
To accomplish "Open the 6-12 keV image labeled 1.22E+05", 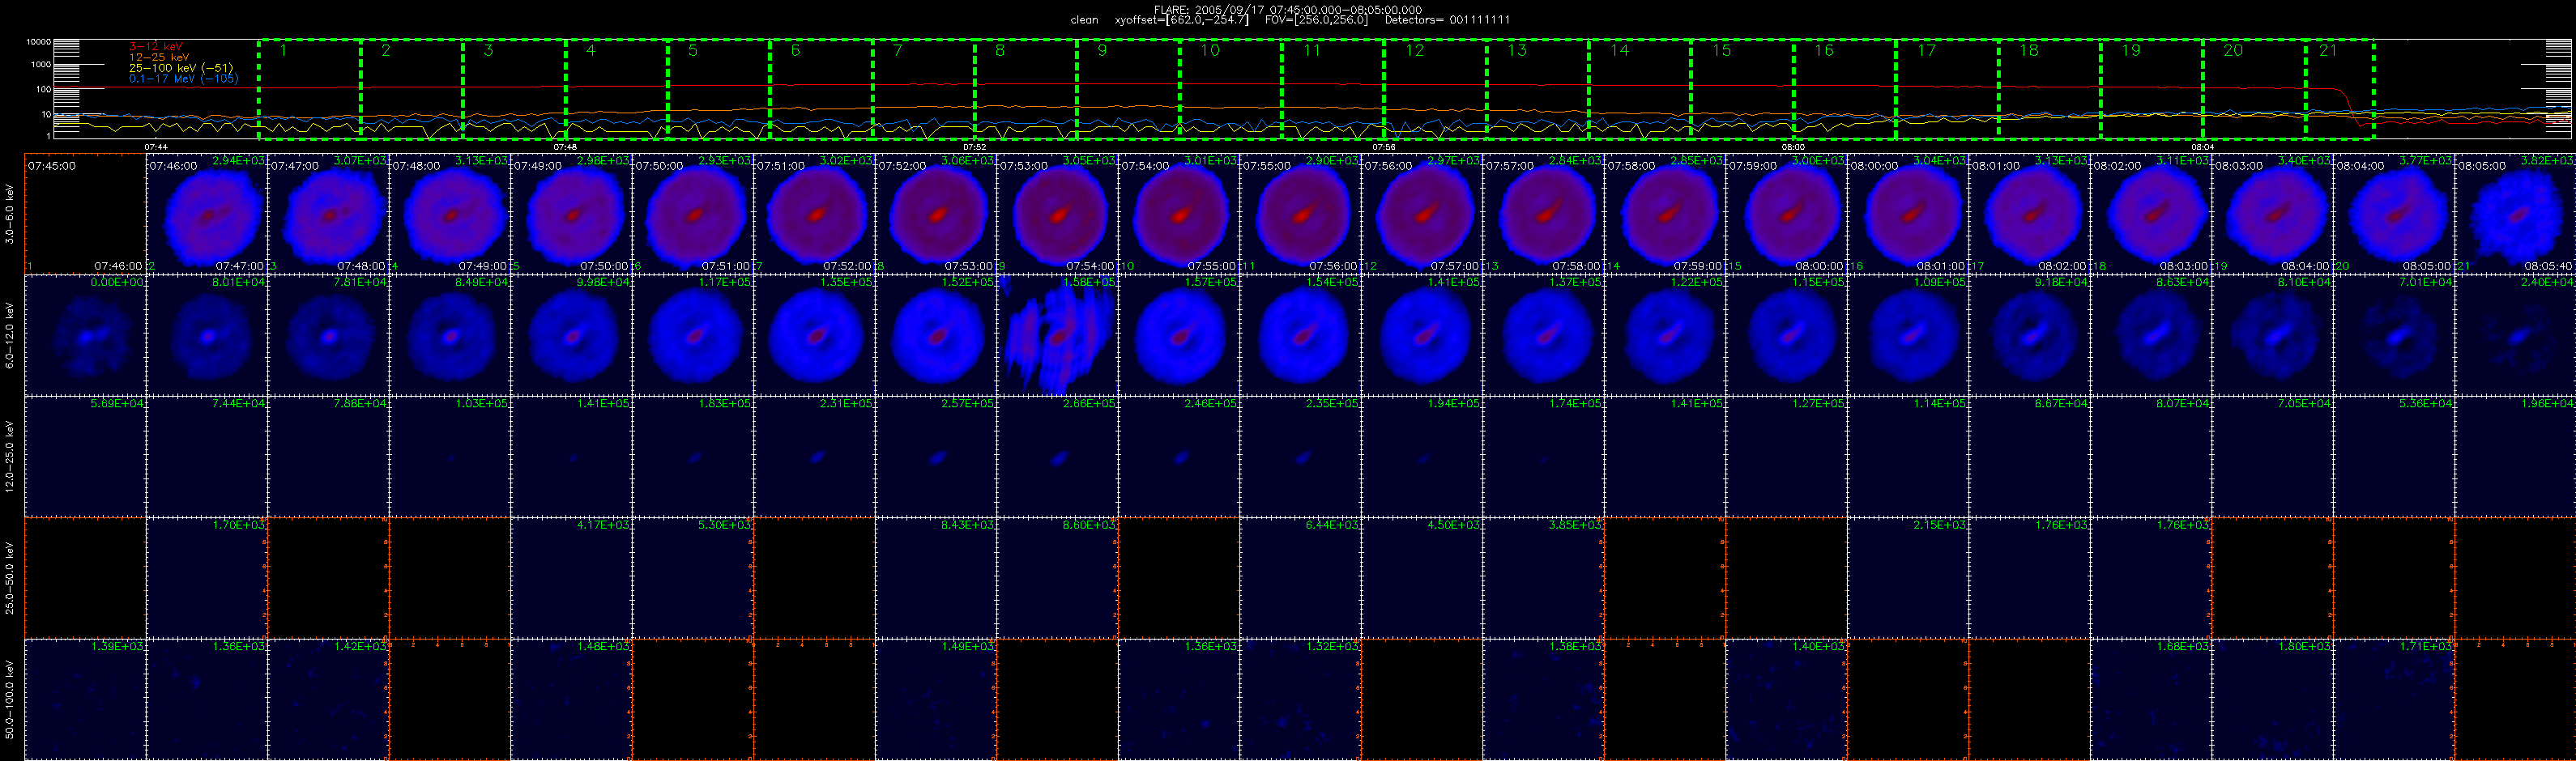I will point(1665,335).
